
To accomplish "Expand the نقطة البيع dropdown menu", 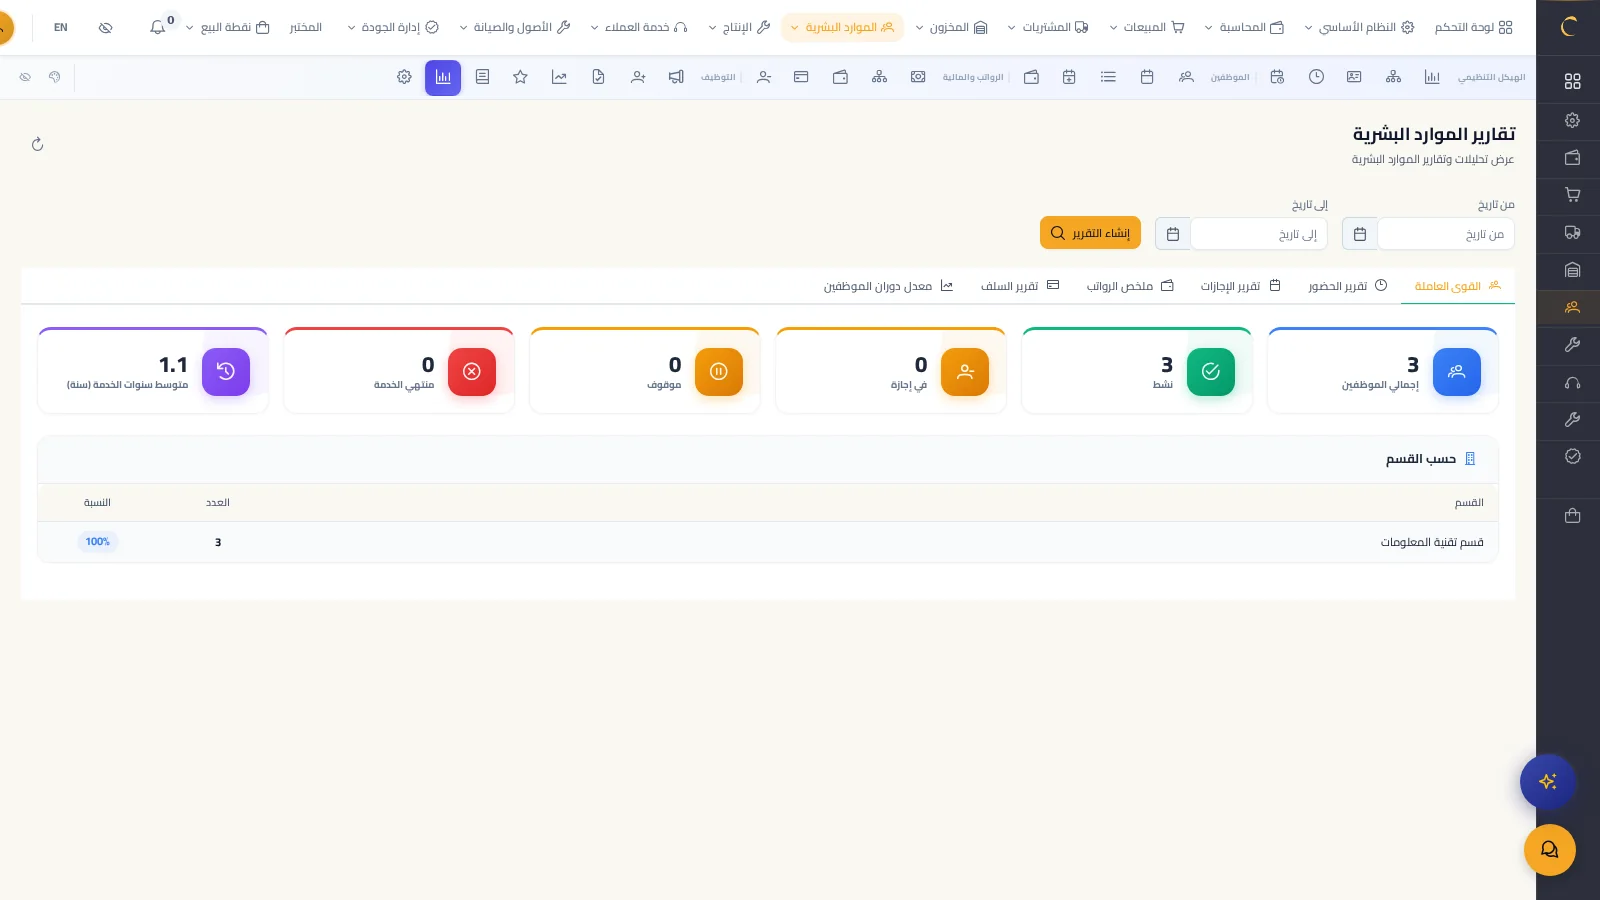I will (227, 27).
